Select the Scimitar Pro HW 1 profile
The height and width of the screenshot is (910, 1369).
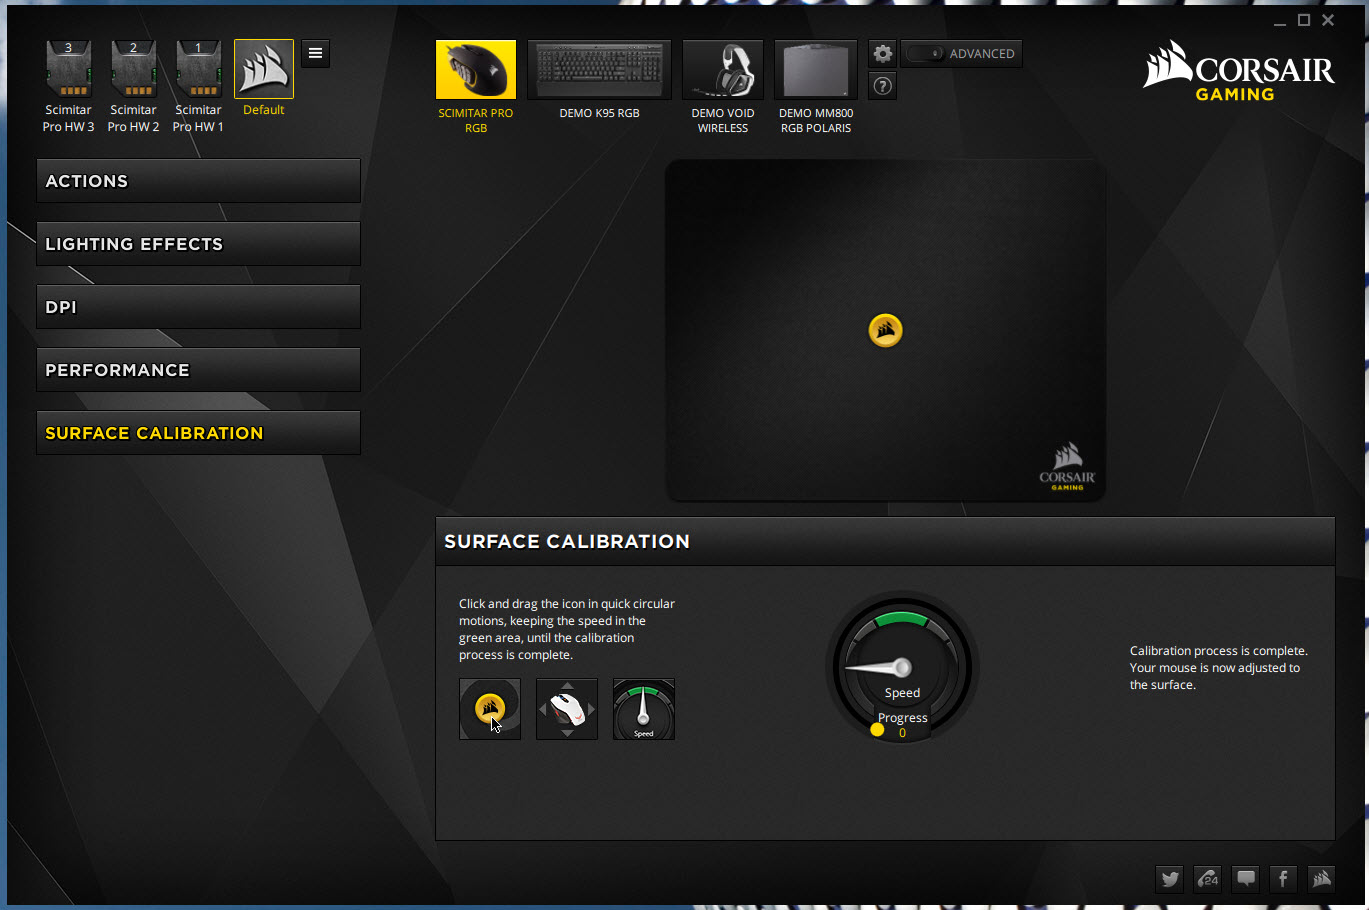pyautogui.click(x=198, y=87)
